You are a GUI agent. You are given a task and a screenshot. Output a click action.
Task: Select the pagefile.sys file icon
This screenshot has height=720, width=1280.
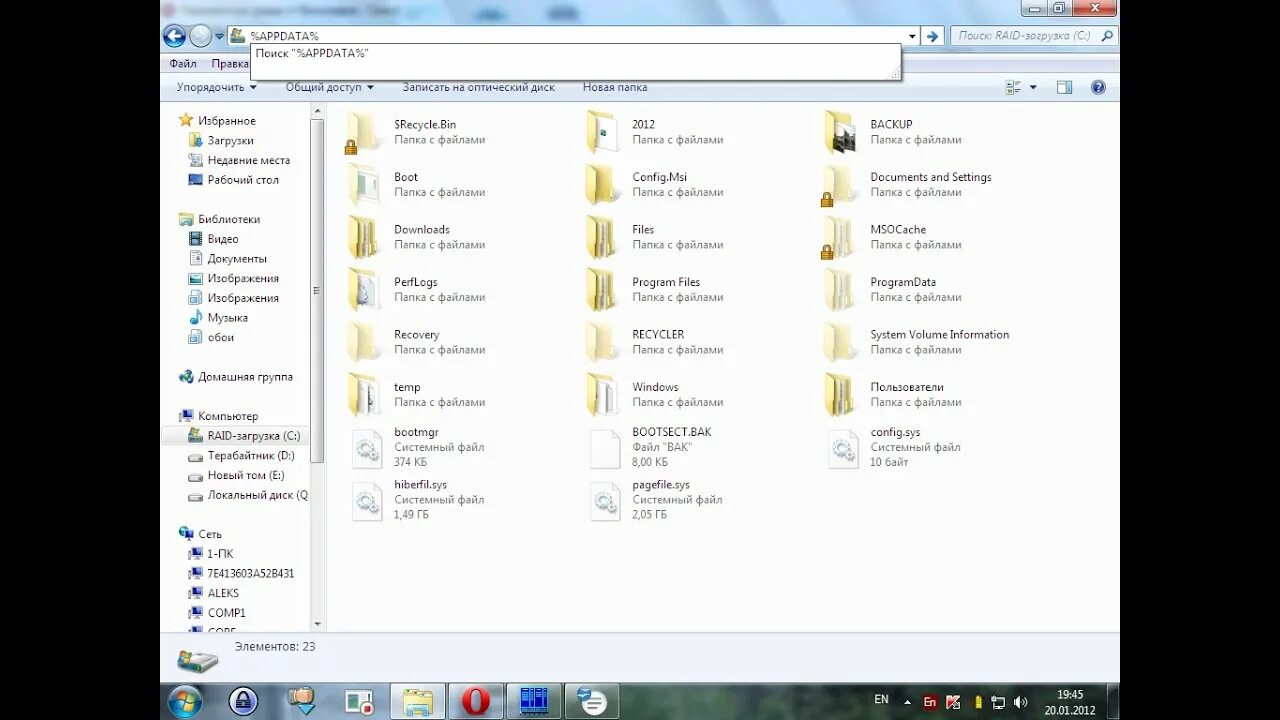click(604, 501)
